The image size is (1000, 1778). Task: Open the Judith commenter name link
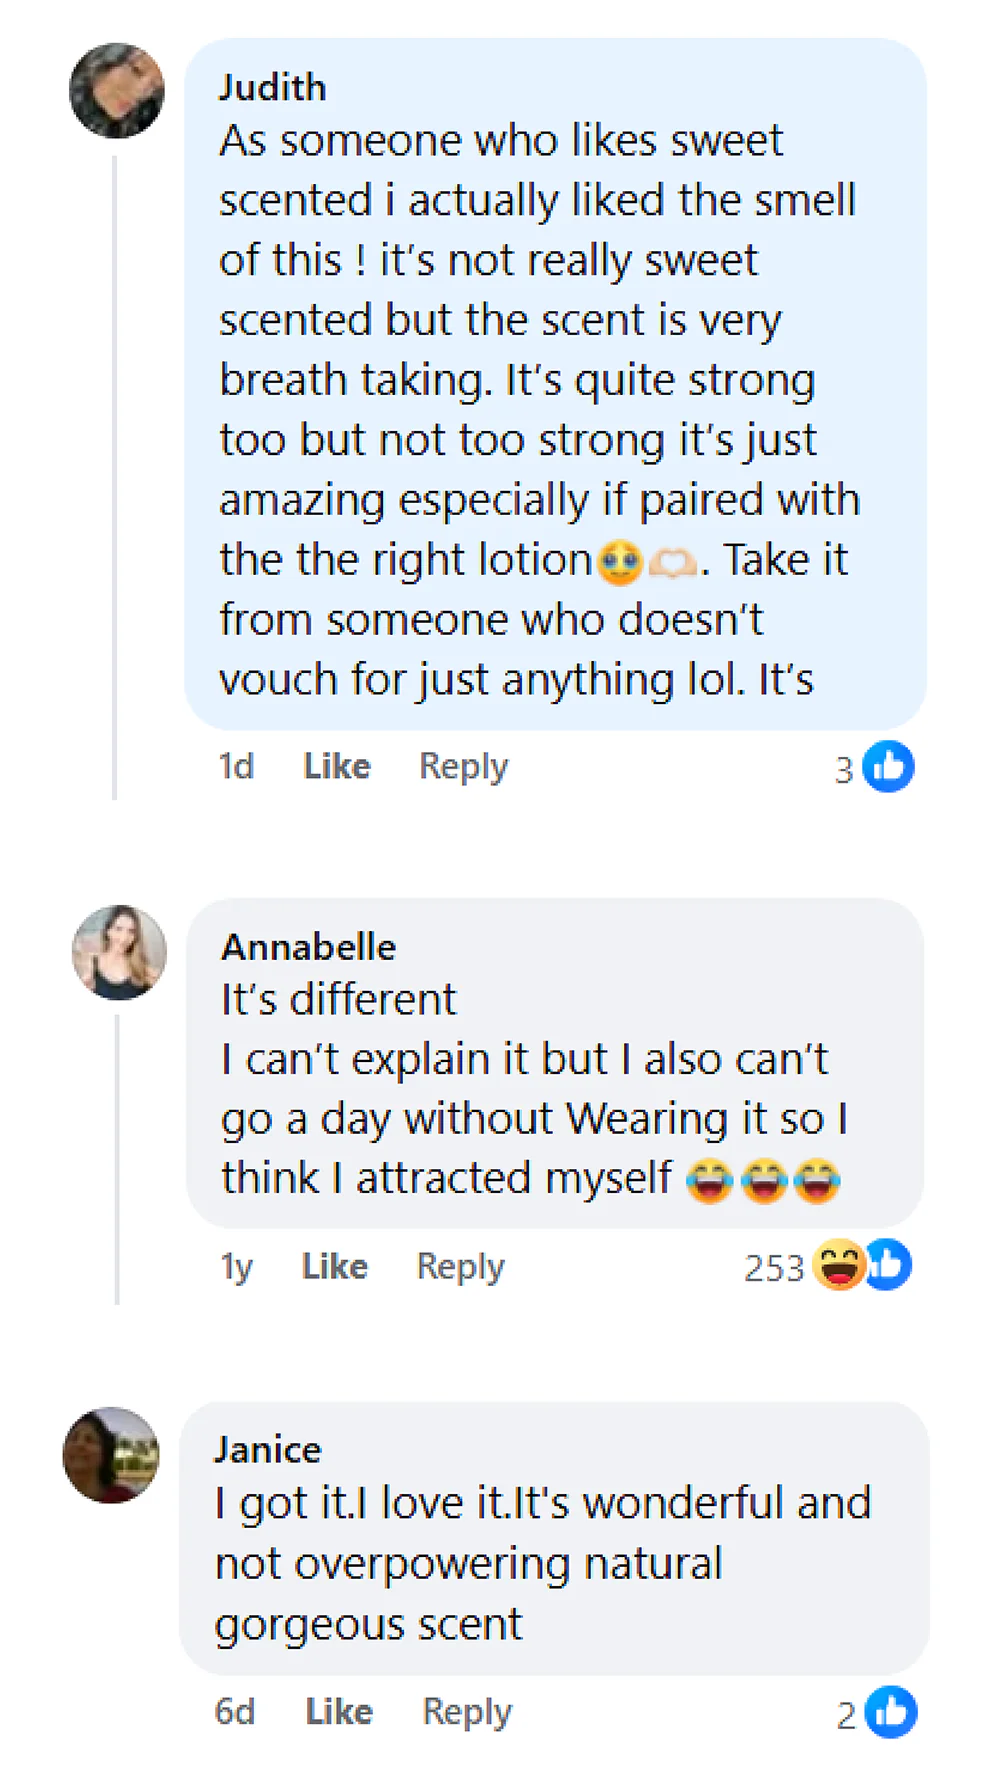click(x=272, y=88)
